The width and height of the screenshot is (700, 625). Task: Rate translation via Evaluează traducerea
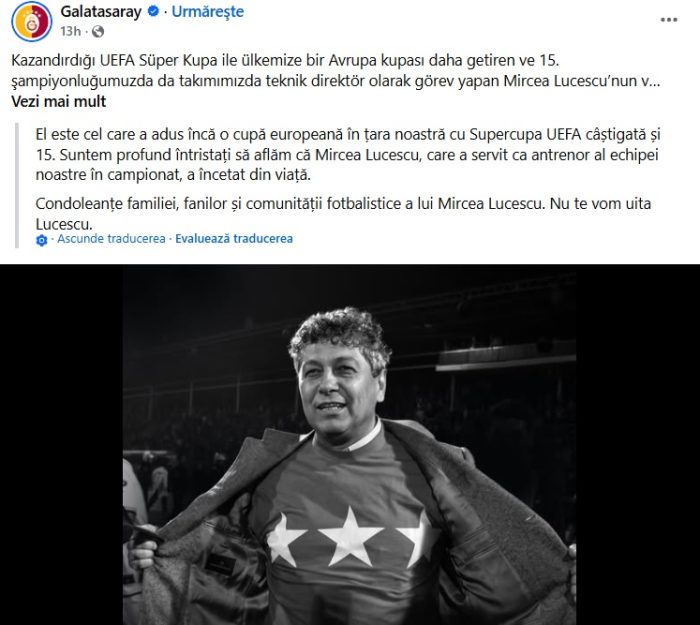(x=234, y=239)
